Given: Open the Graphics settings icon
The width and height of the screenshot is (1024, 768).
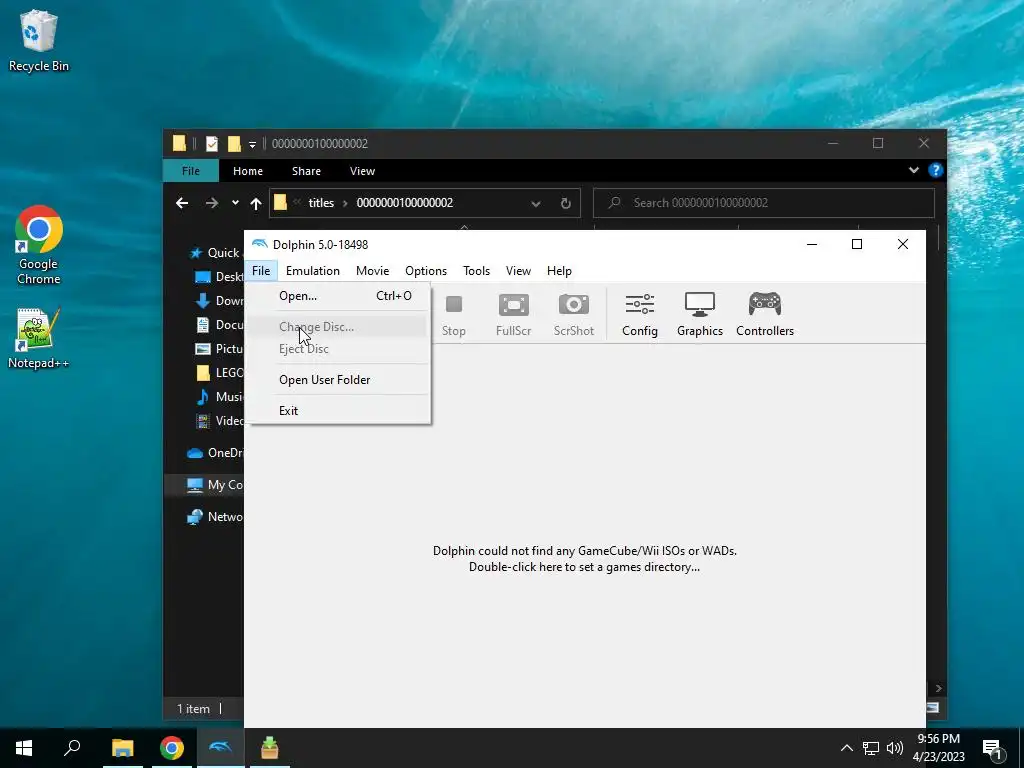Looking at the screenshot, I should pyautogui.click(x=699, y=315).
